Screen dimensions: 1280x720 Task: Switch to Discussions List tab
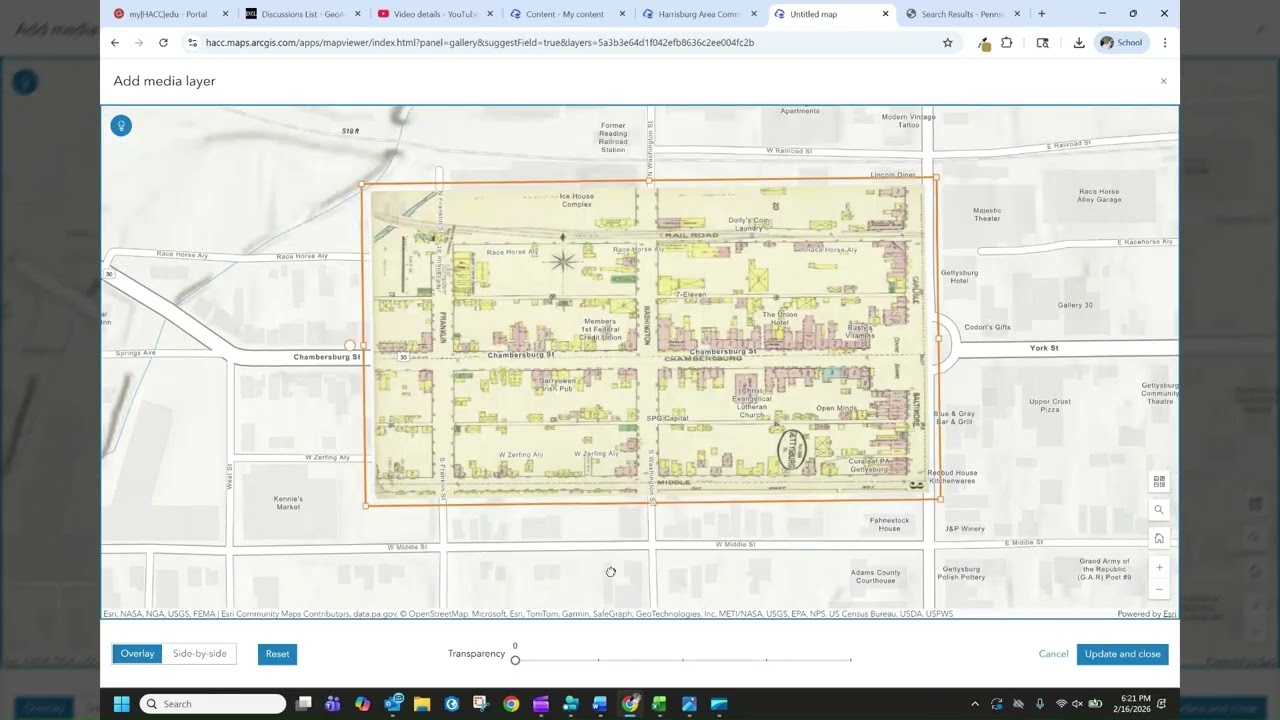point(302,14)
